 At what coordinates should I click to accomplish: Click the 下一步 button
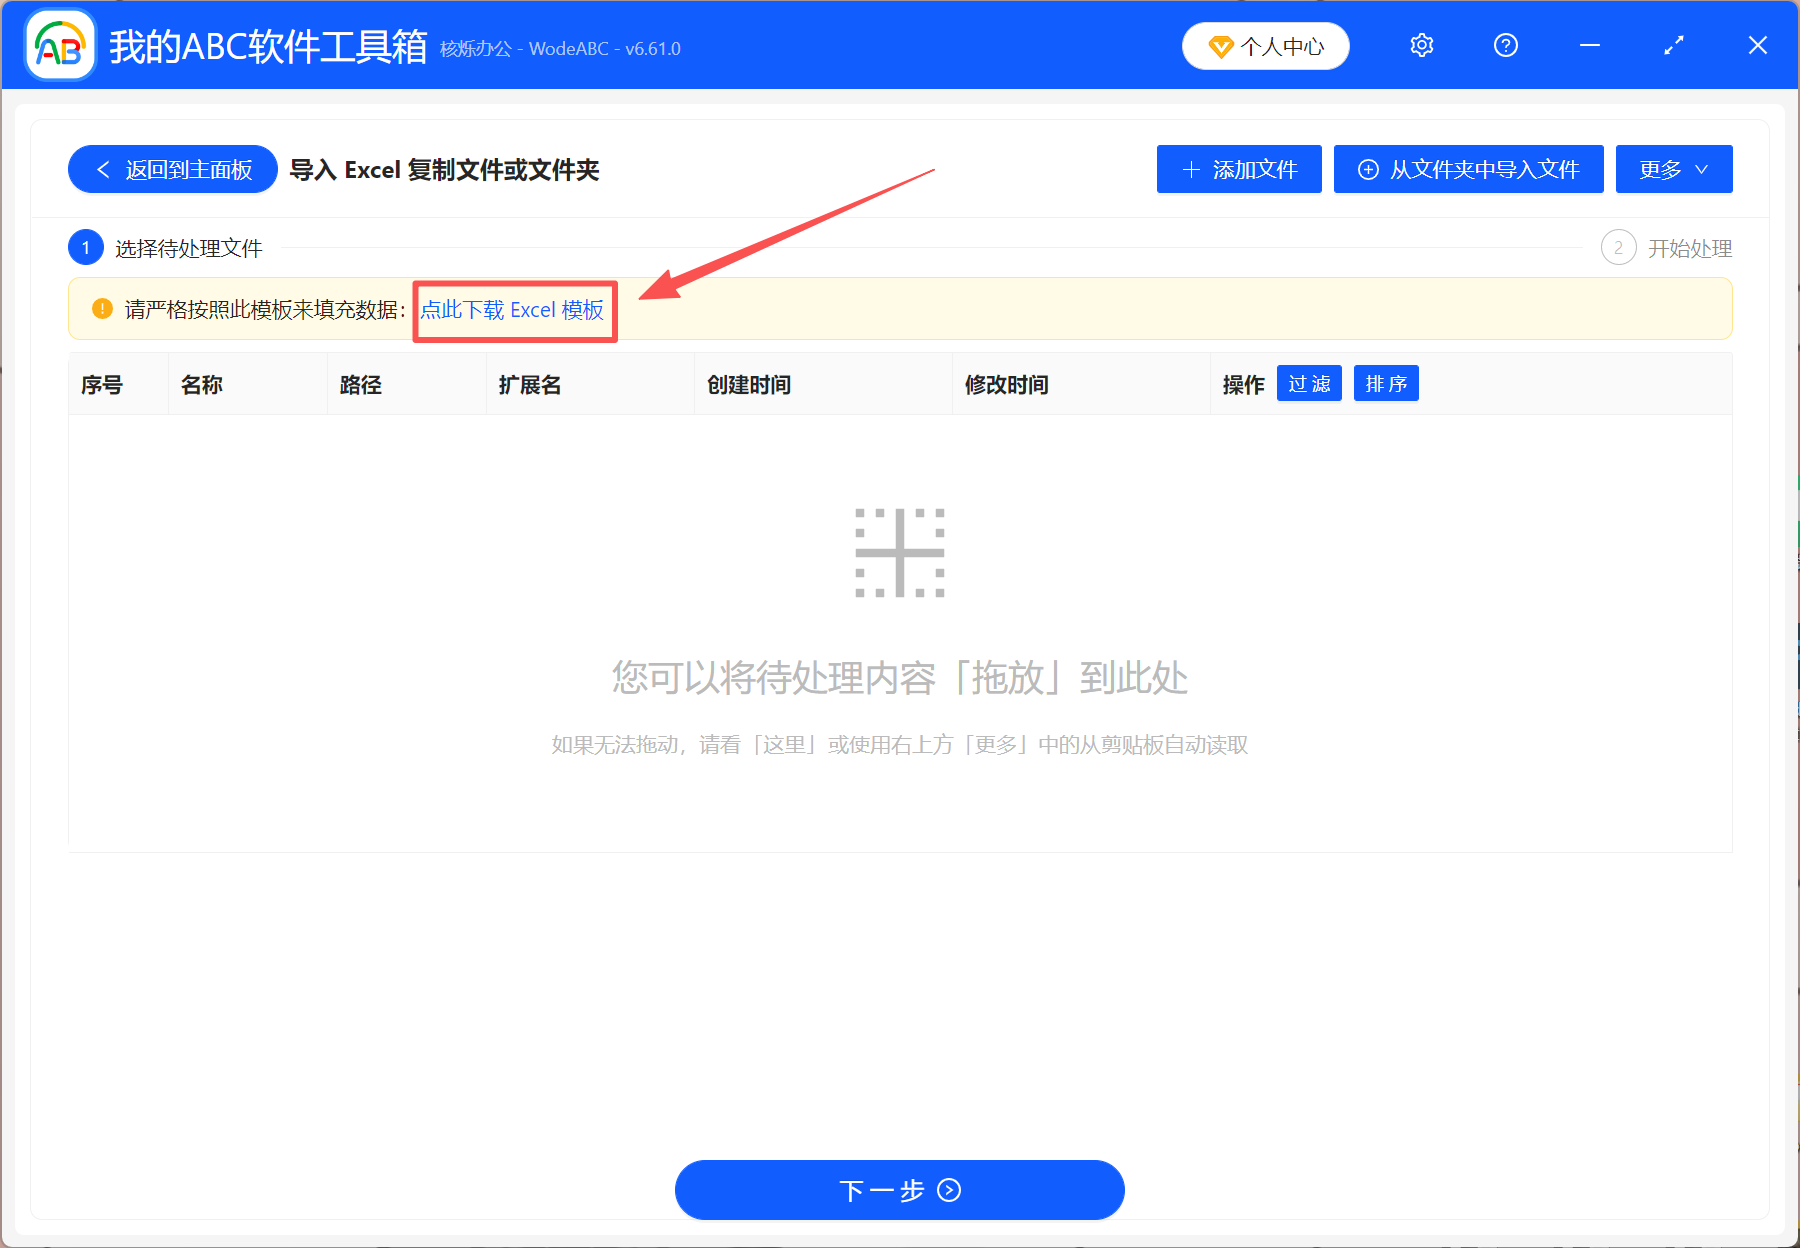click(899, 1191)
